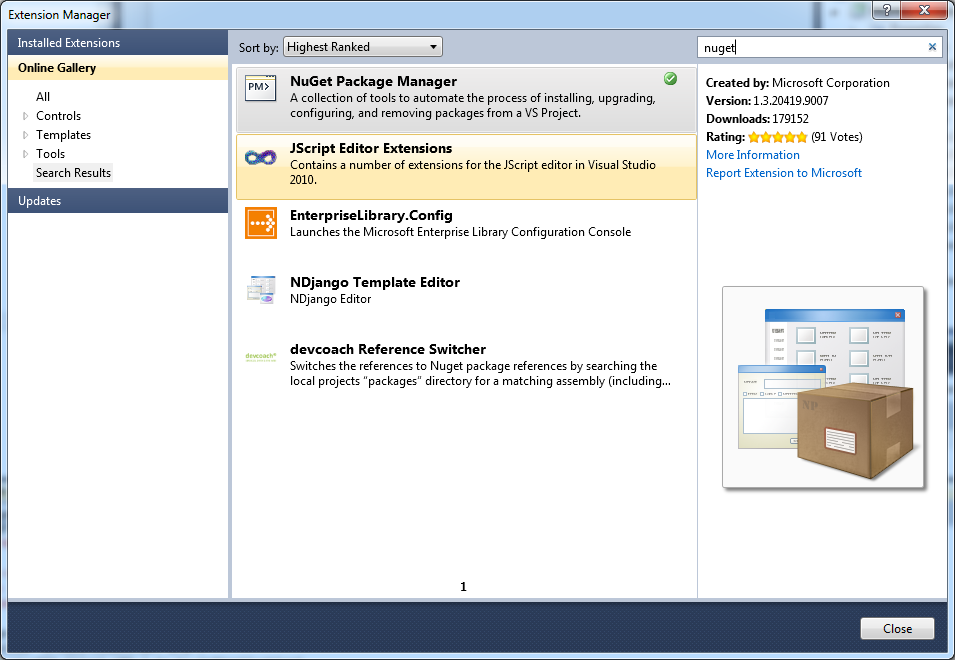Screen dimensions: 955x660
Task: Open the Installed Extensions section
Action: coord(118,43)
